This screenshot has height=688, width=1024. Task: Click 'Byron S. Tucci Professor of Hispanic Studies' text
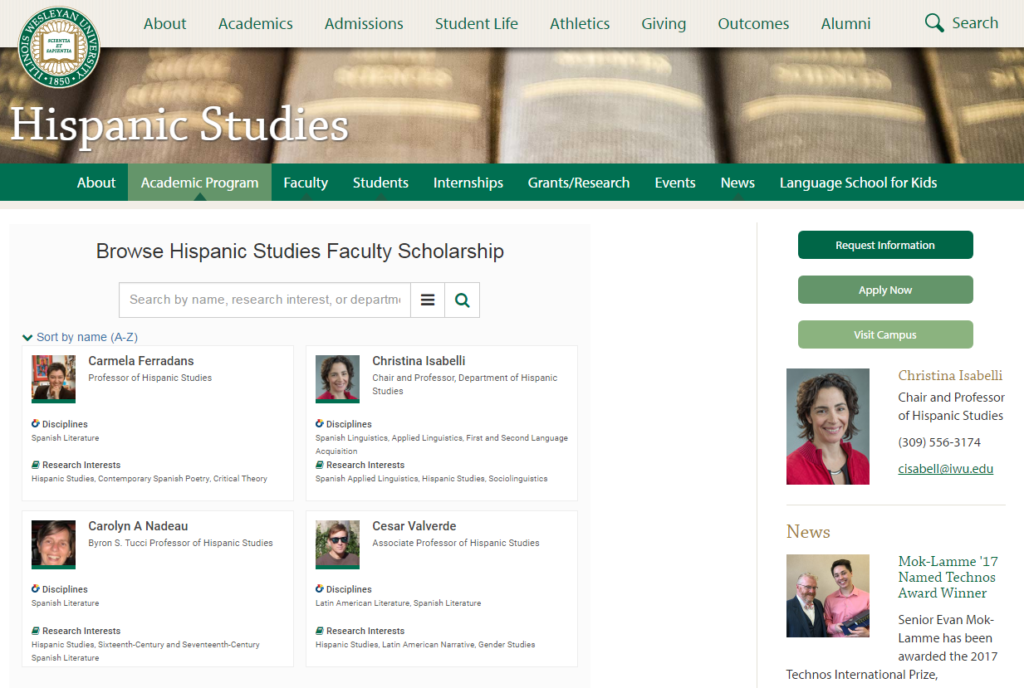180,543
